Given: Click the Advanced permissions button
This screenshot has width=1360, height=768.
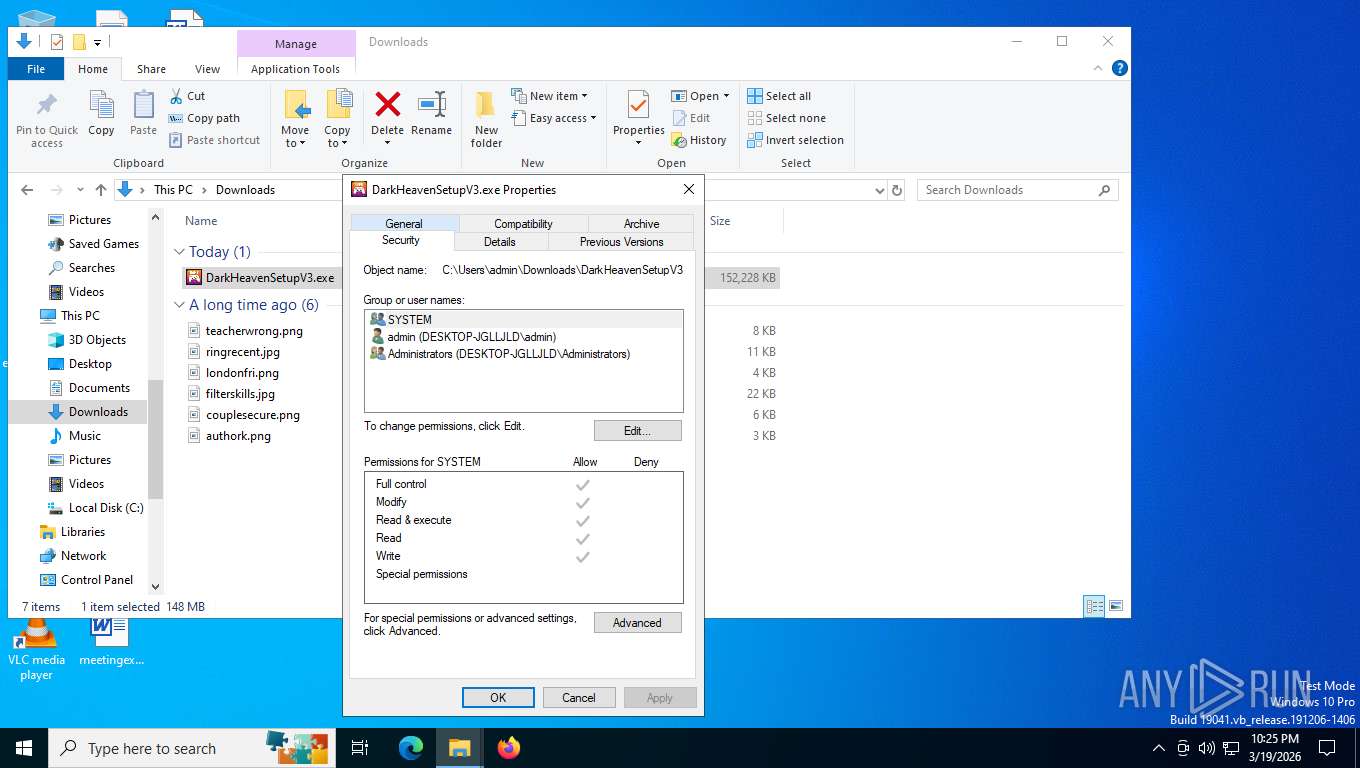Looking at the screenshot, I should tap(637, 623).
